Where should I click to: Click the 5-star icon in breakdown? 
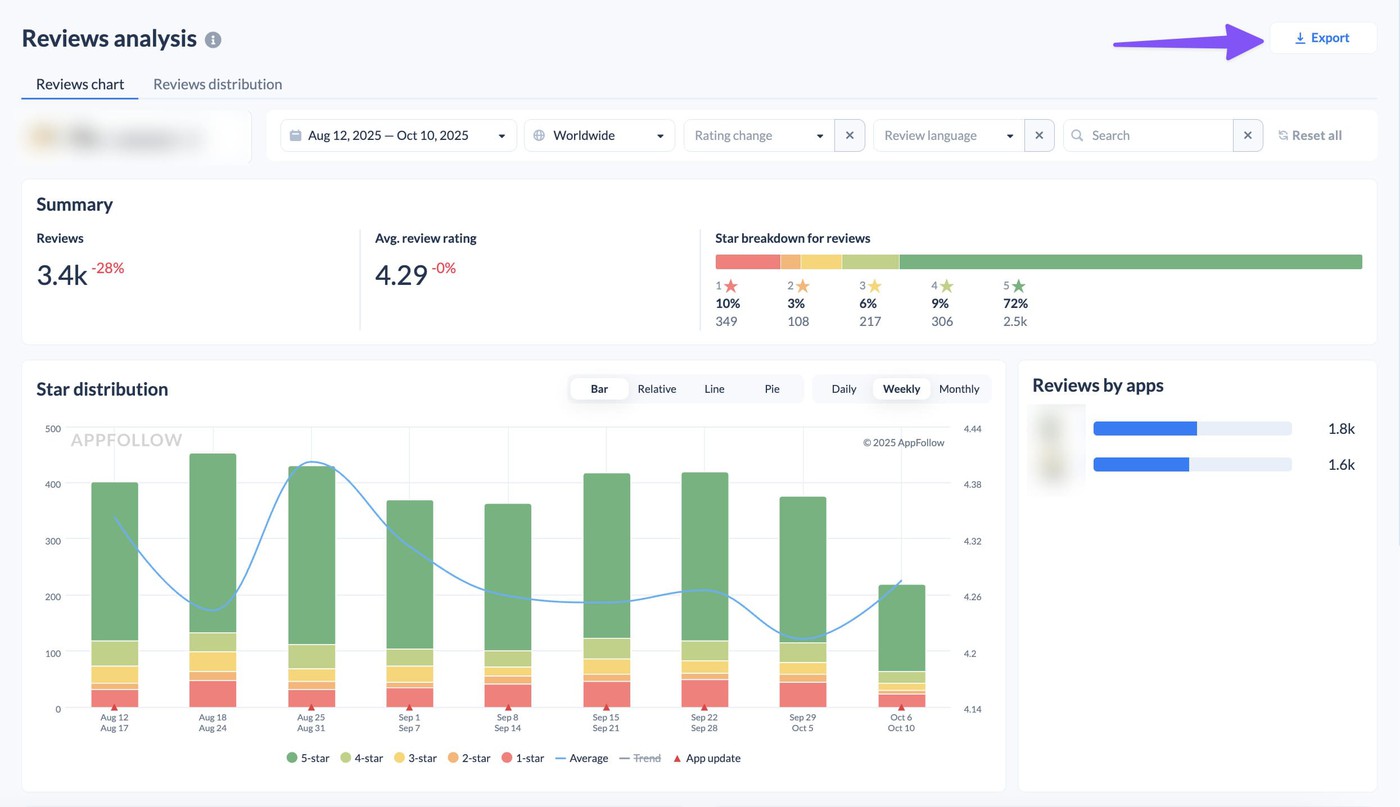coord(1018,286)
